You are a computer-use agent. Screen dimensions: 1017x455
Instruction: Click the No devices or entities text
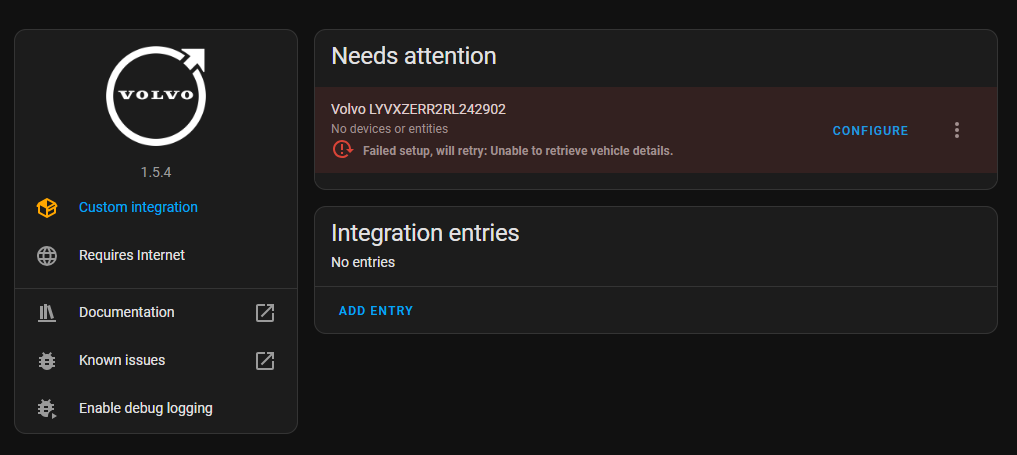389,129
